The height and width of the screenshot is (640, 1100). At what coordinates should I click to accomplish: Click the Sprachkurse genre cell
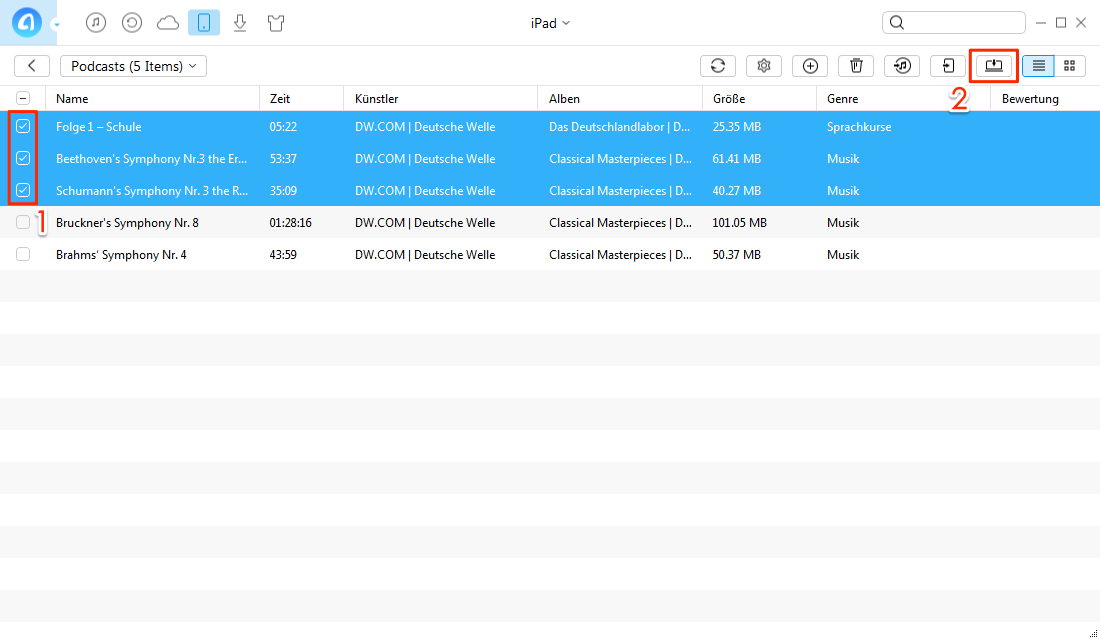pos(859,127)
